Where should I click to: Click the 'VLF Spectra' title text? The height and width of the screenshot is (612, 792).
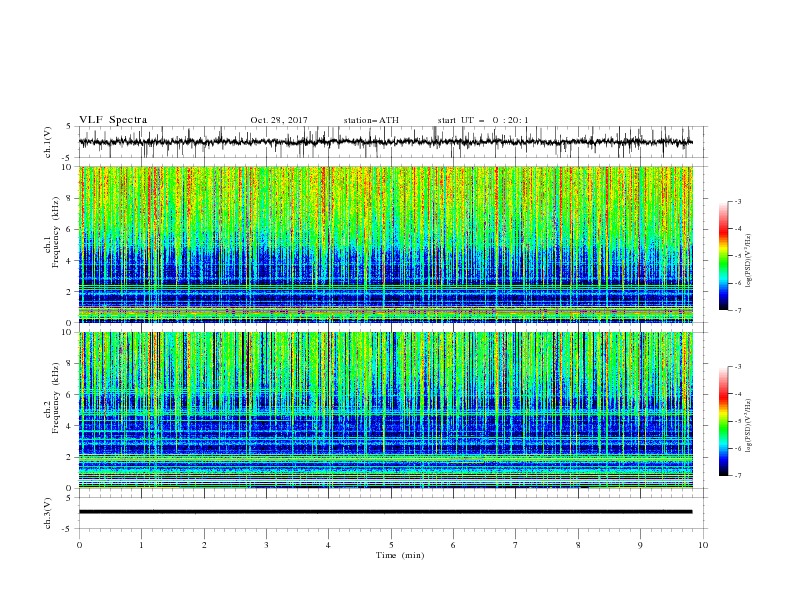tap(113, 120)
